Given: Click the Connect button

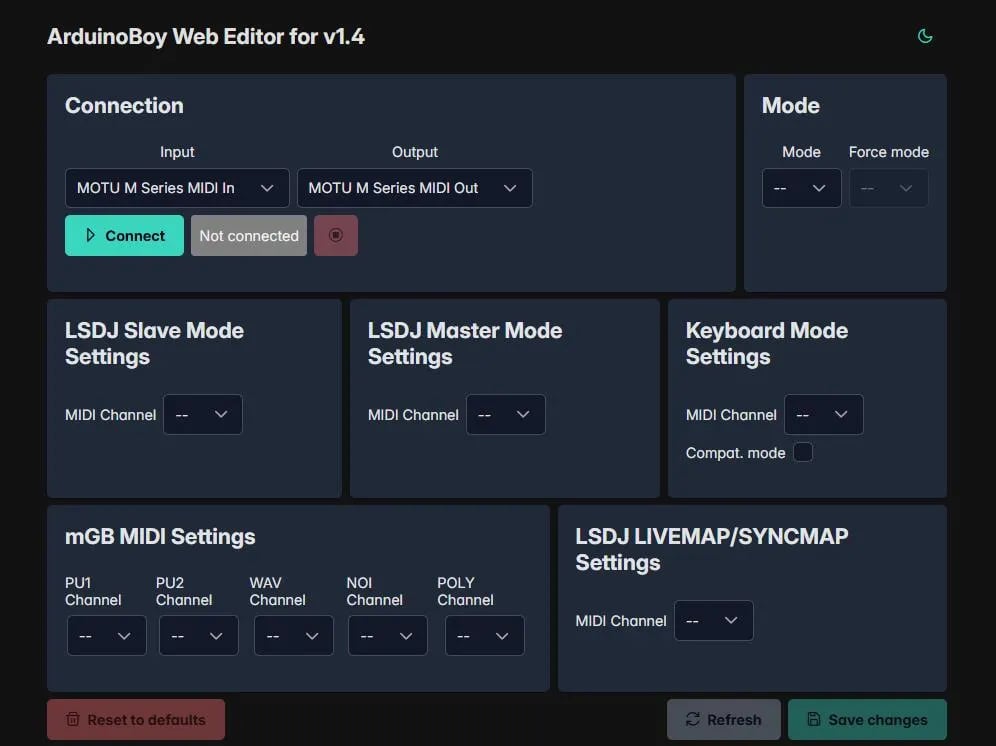Looking at the screenshot, I should pos(124,236).
